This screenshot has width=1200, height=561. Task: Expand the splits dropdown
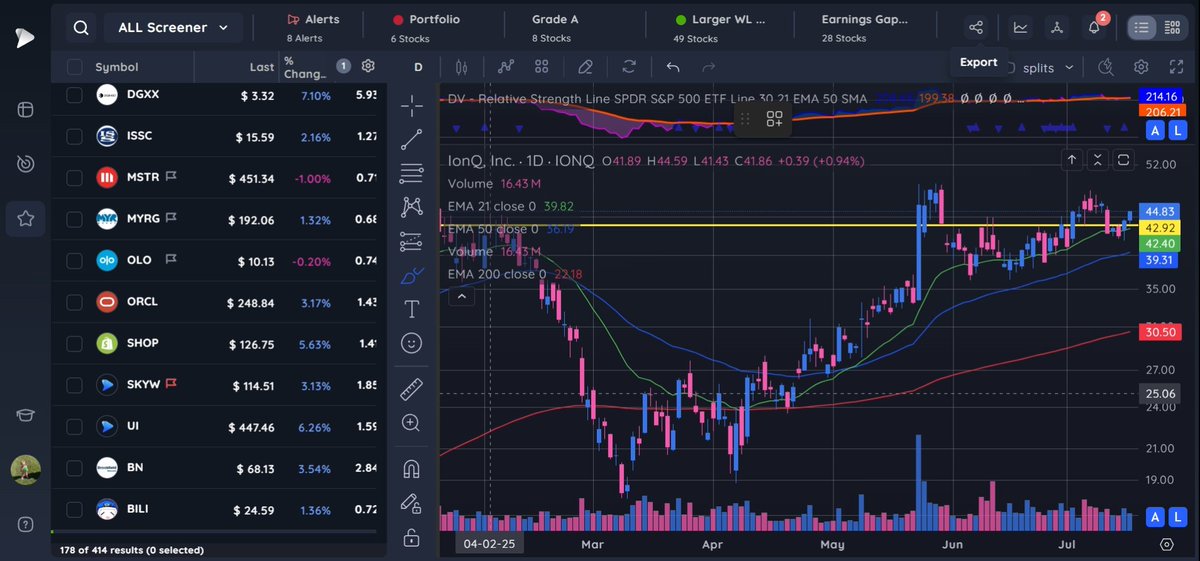[x=1047, y=67]
